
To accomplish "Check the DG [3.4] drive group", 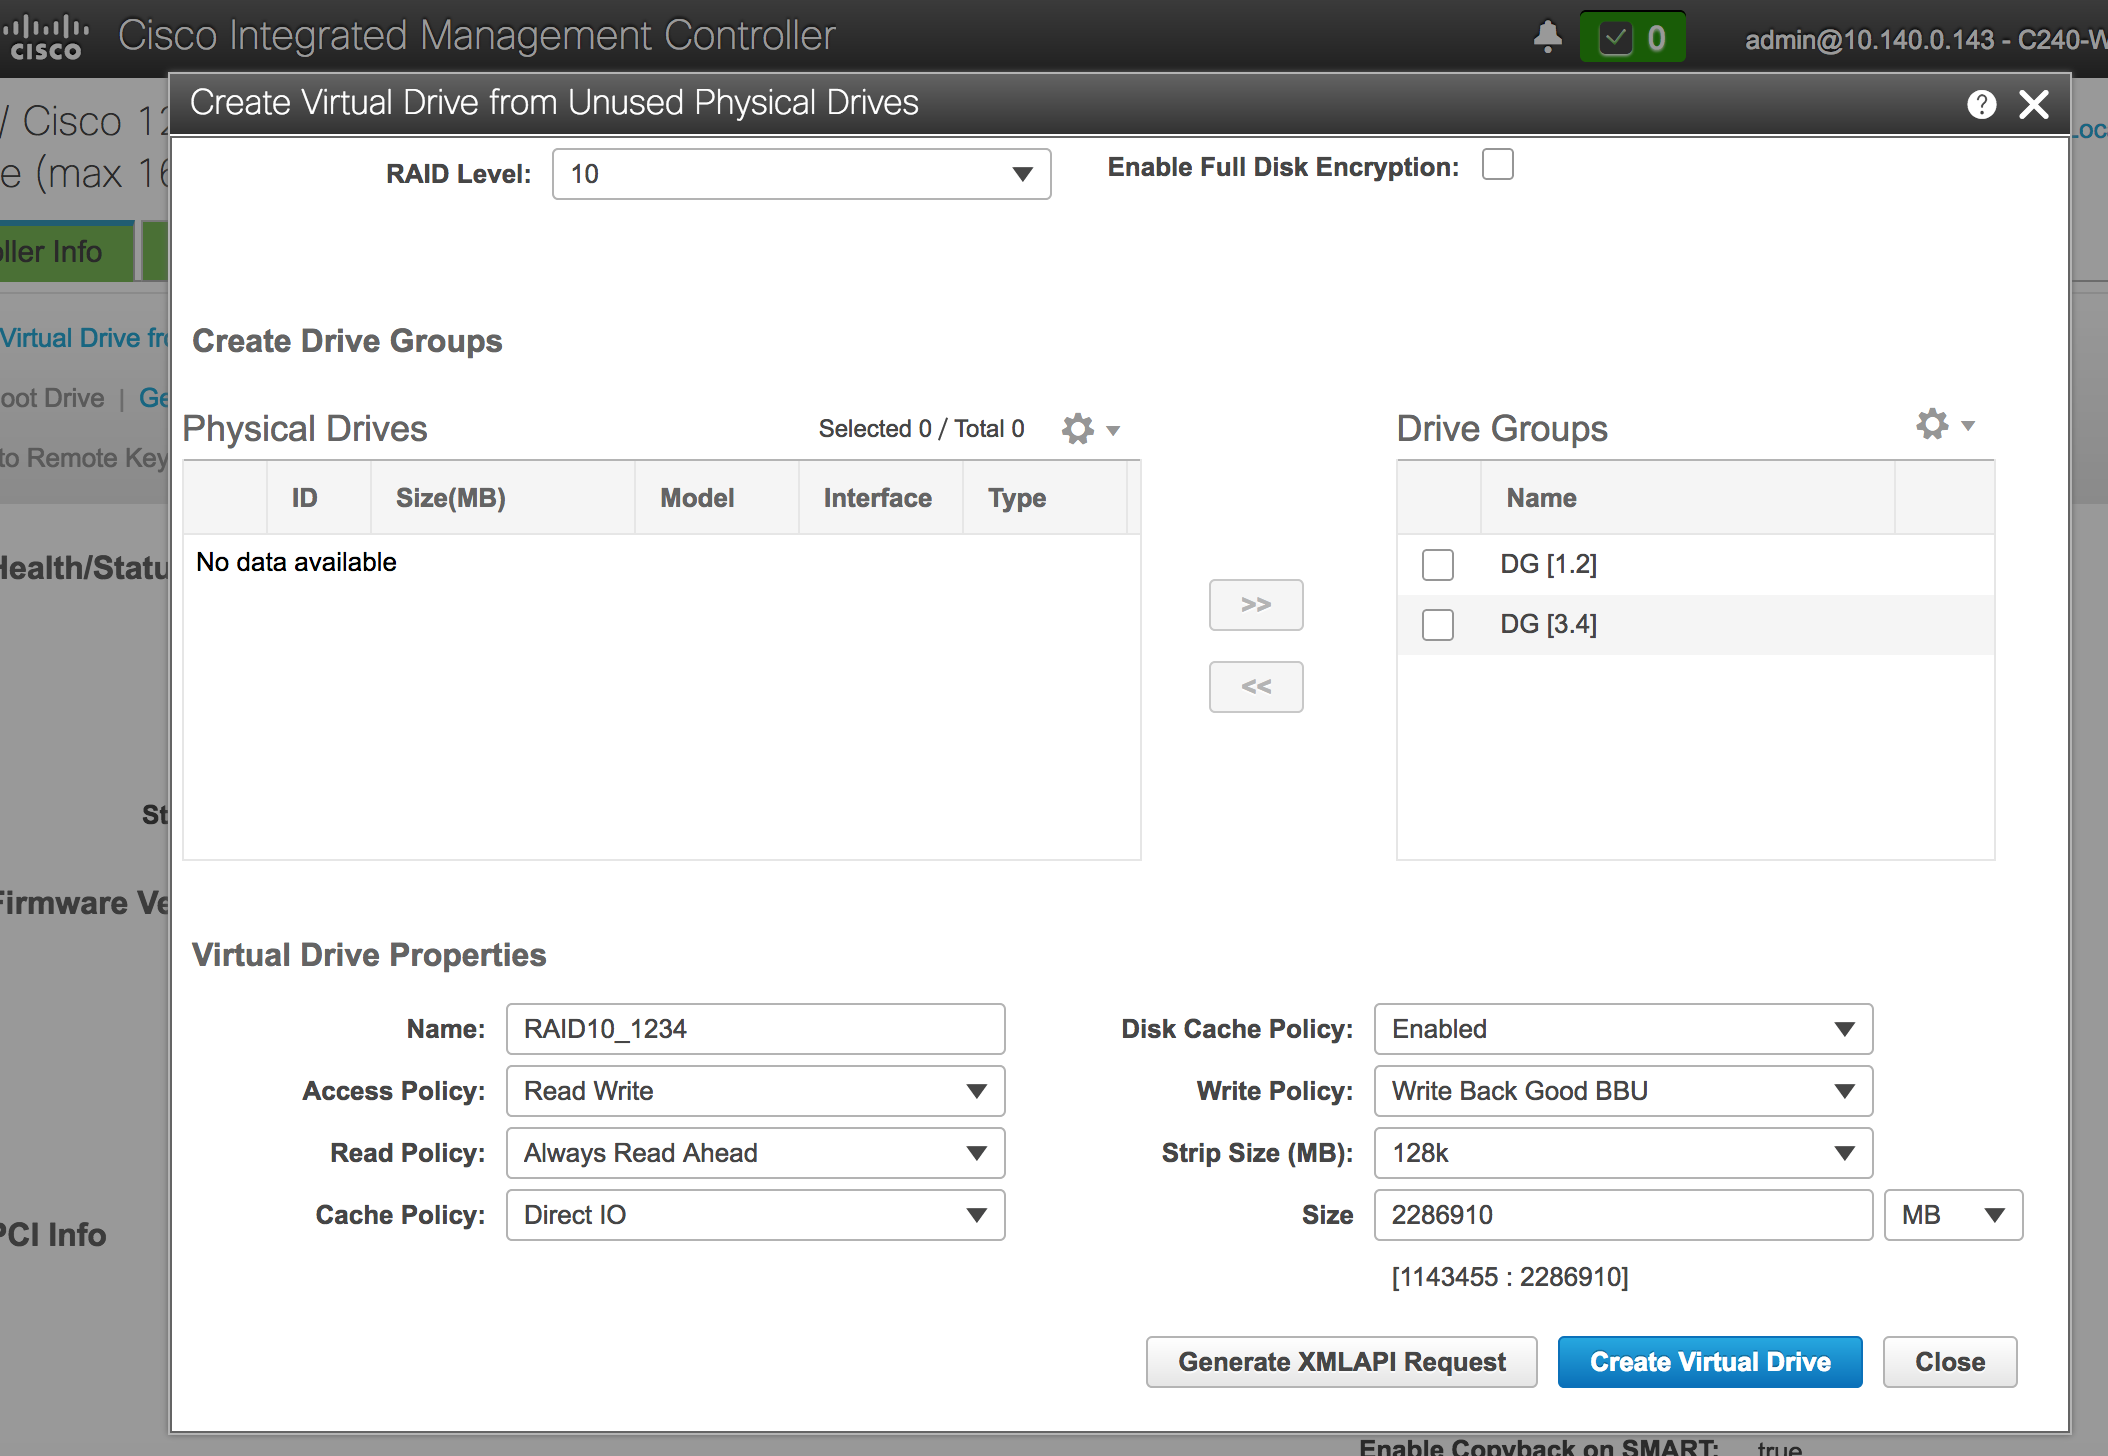I will pos(1438,625).
